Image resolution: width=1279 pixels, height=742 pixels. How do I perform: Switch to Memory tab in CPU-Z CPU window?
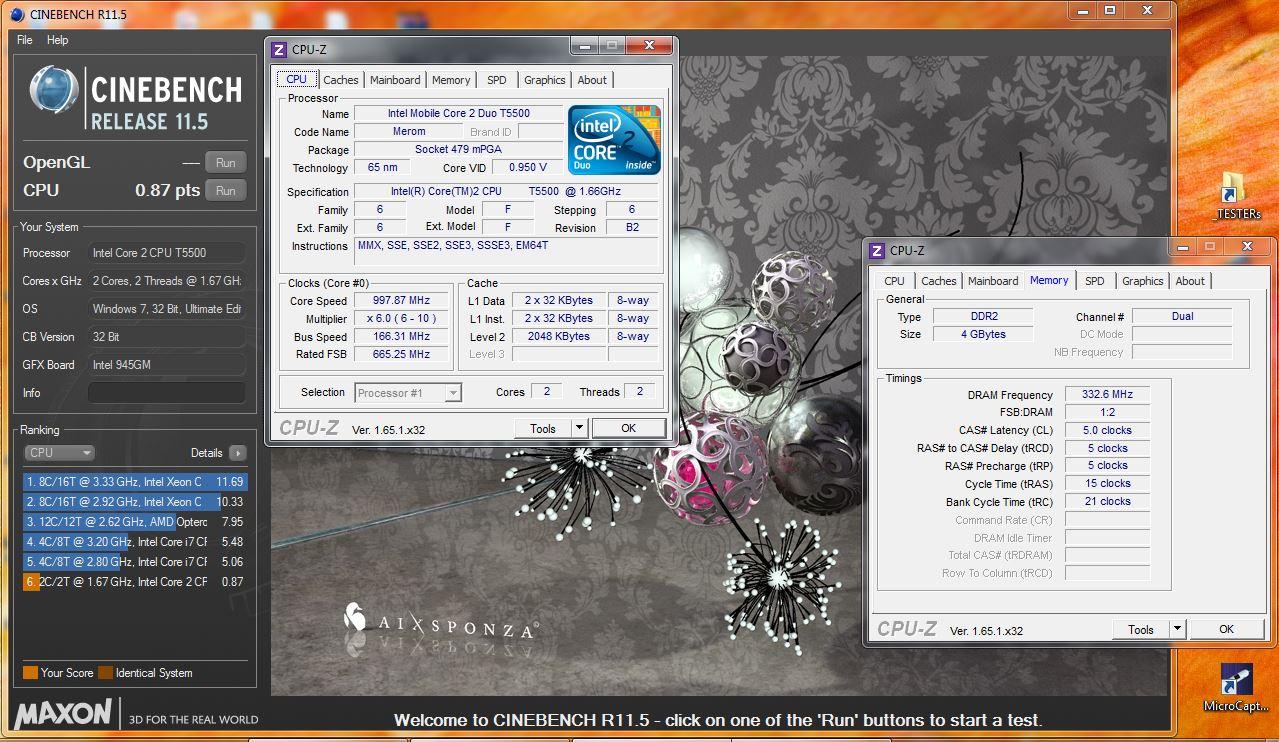coord(451,80)
